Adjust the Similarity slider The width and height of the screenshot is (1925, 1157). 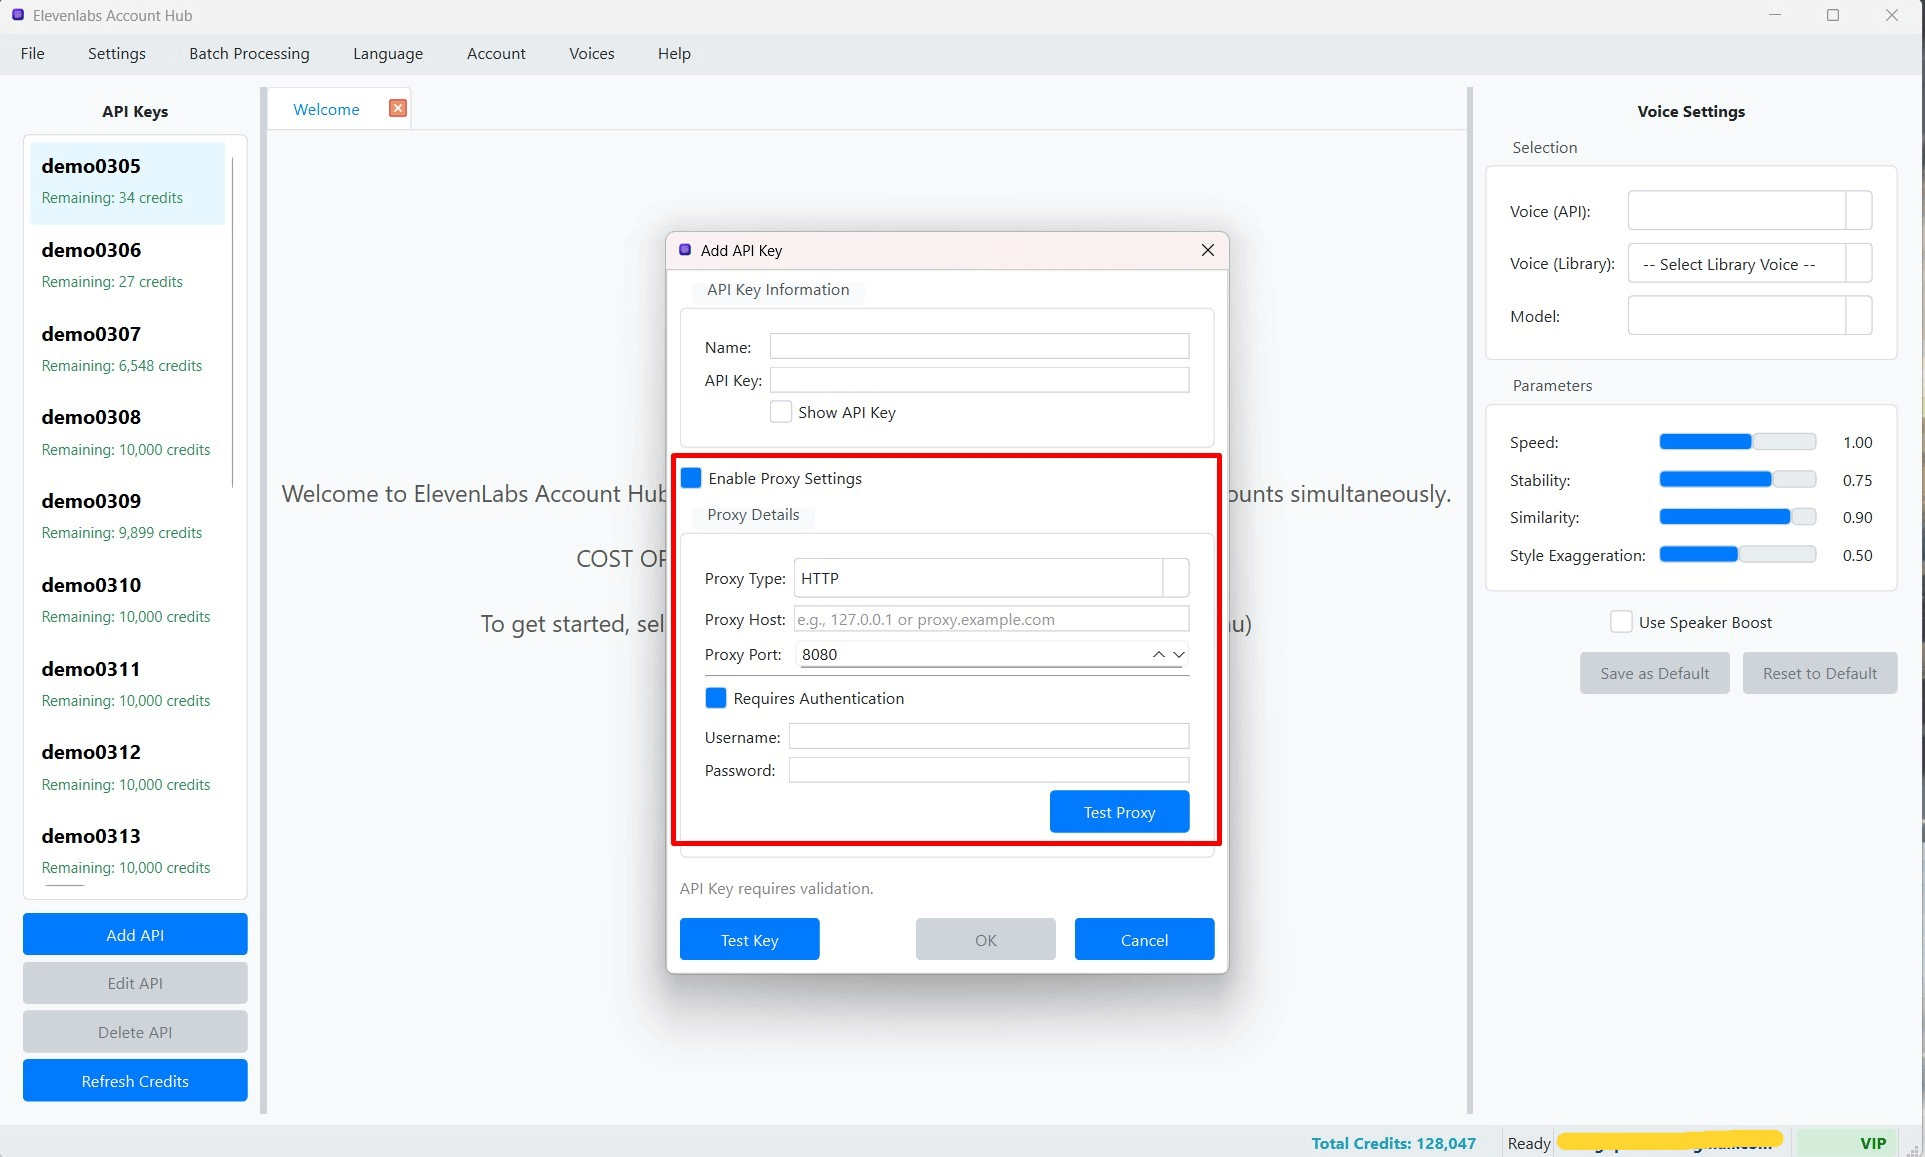click(x=1737, y=517)
